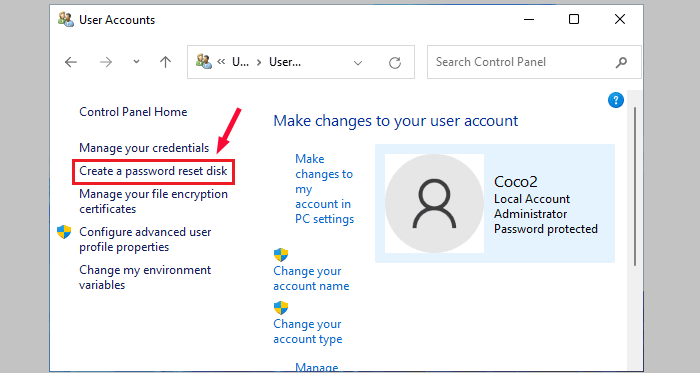Refresh the User Accounts page

click(x=395, y=62)
